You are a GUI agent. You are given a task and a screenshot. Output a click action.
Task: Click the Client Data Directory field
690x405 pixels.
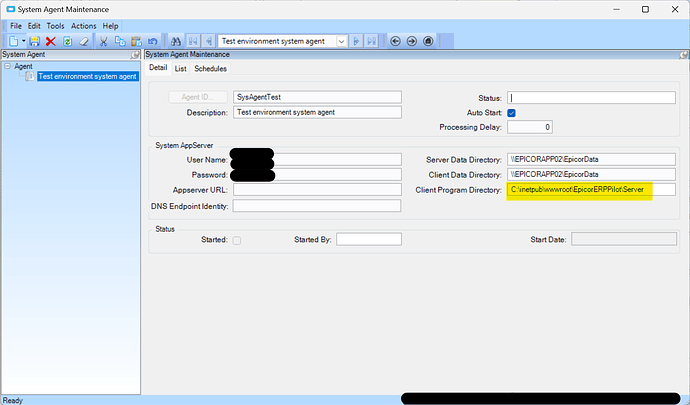591,174
